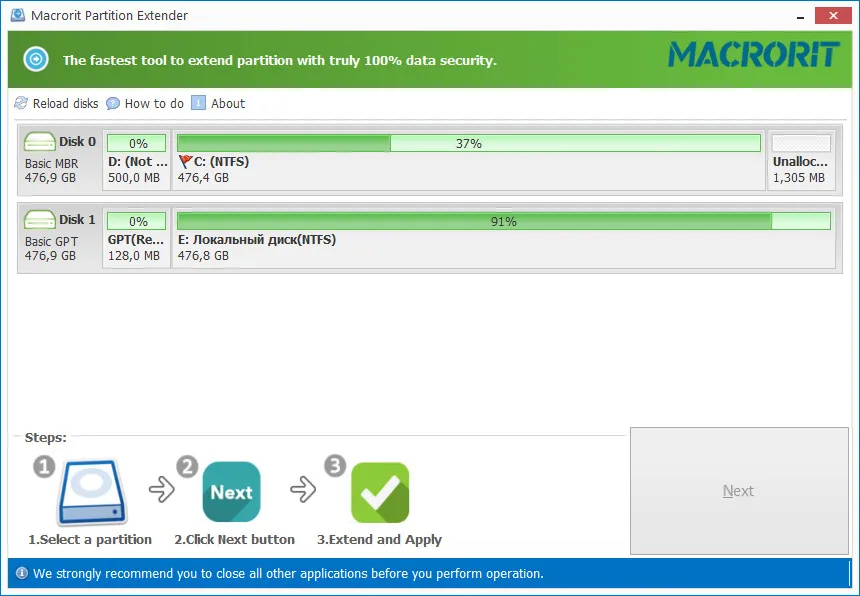Click the Macrorit app icon in title bar

pos(18,15)
